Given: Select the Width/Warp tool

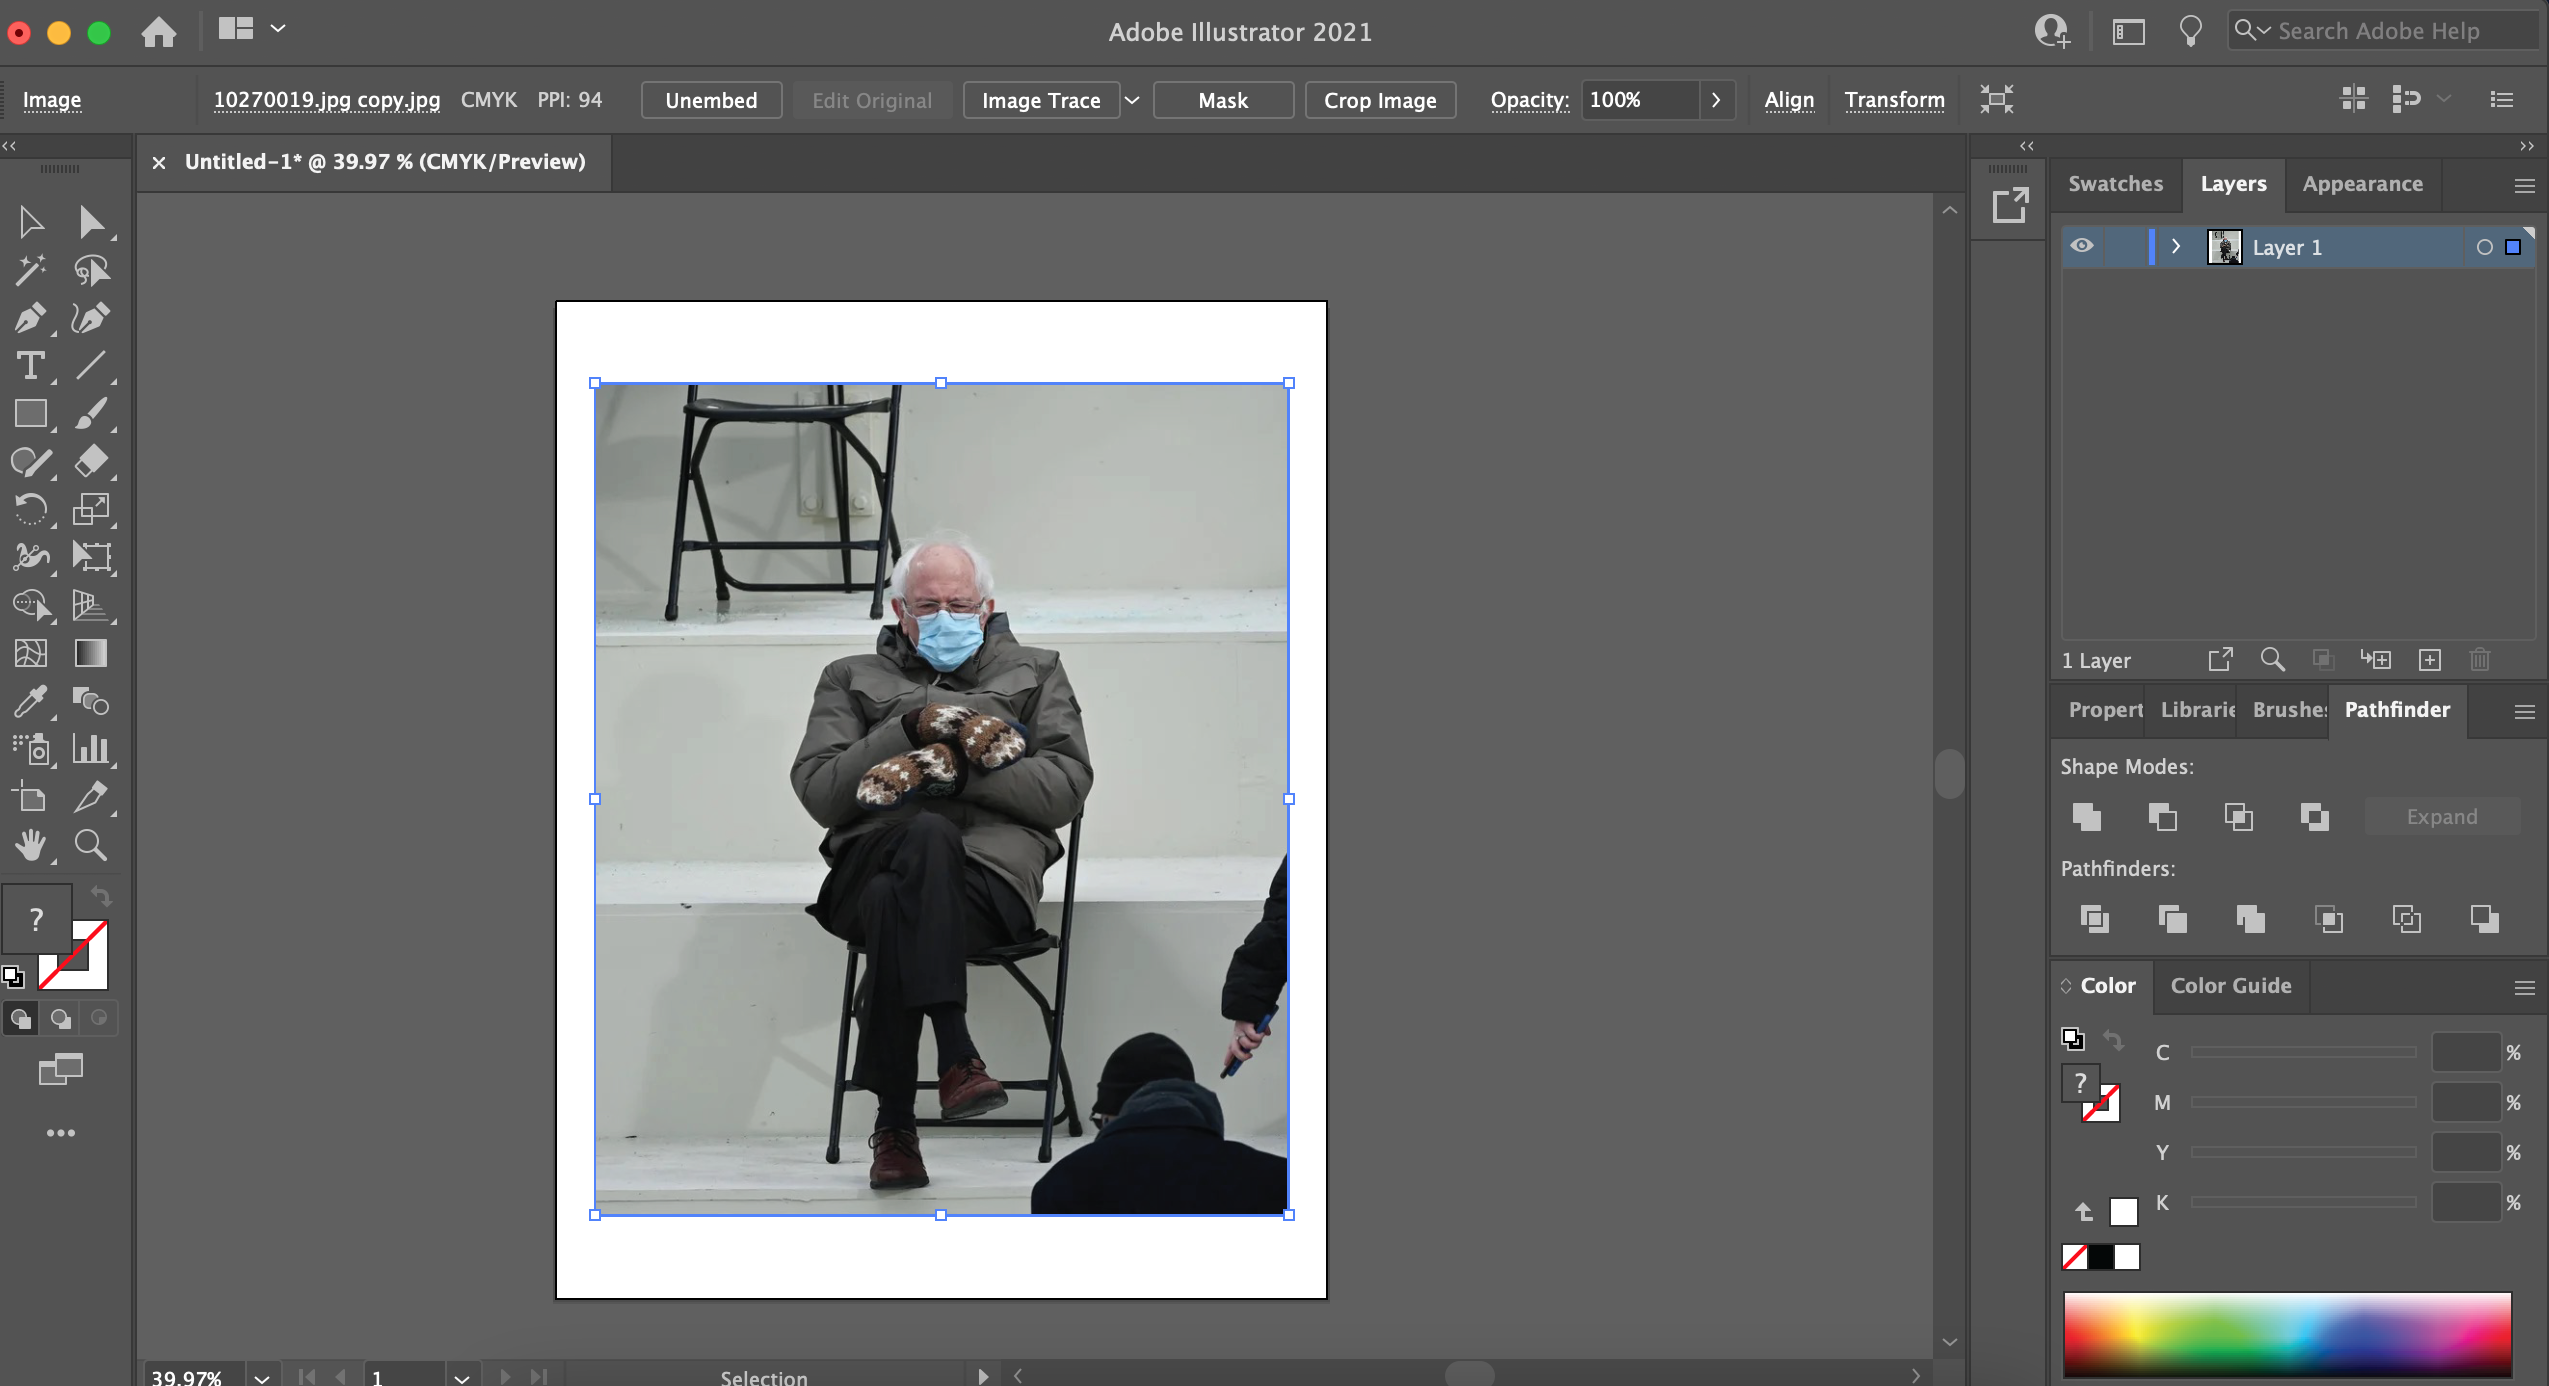Looking at the screenshot, I should point(31,557).
